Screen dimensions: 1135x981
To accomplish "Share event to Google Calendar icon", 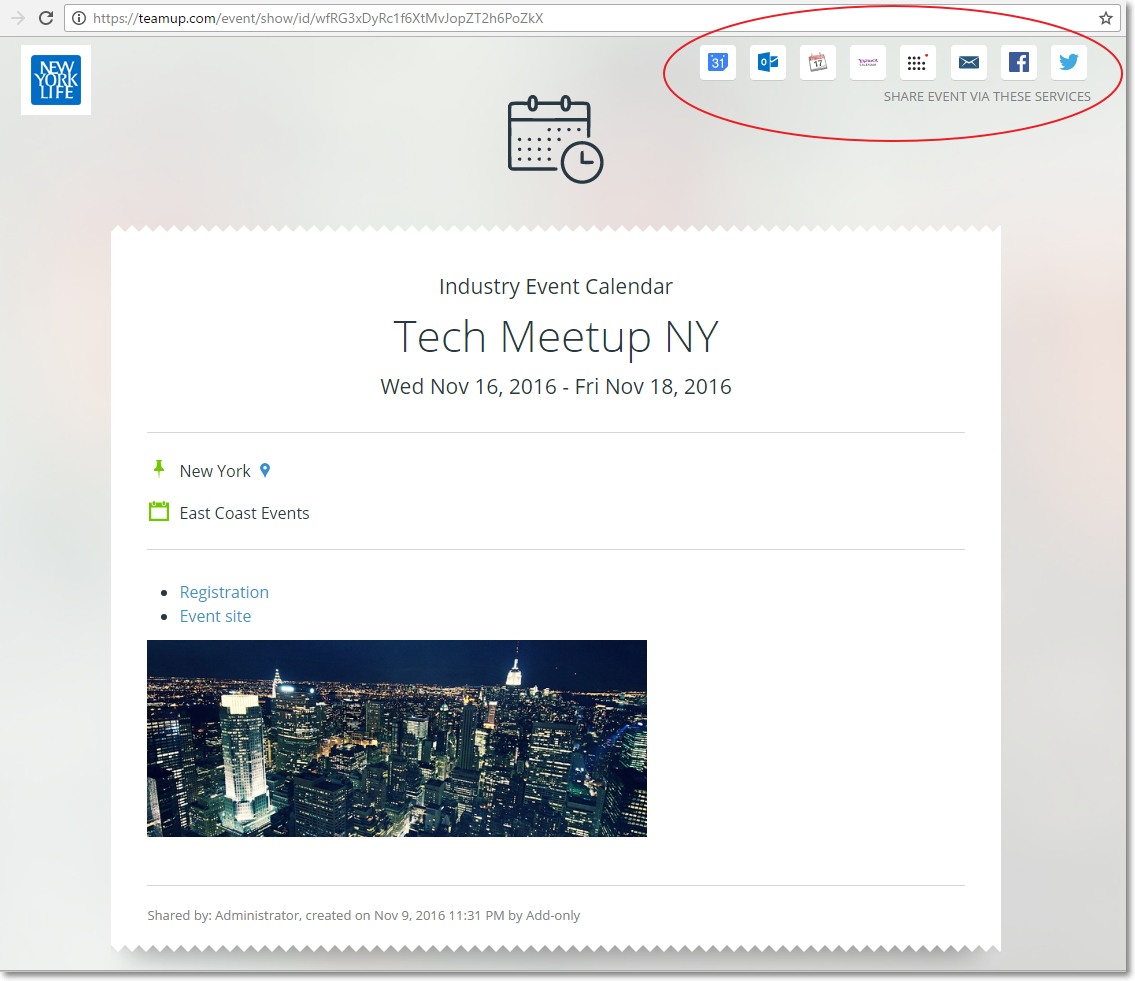I will [717, 62].
